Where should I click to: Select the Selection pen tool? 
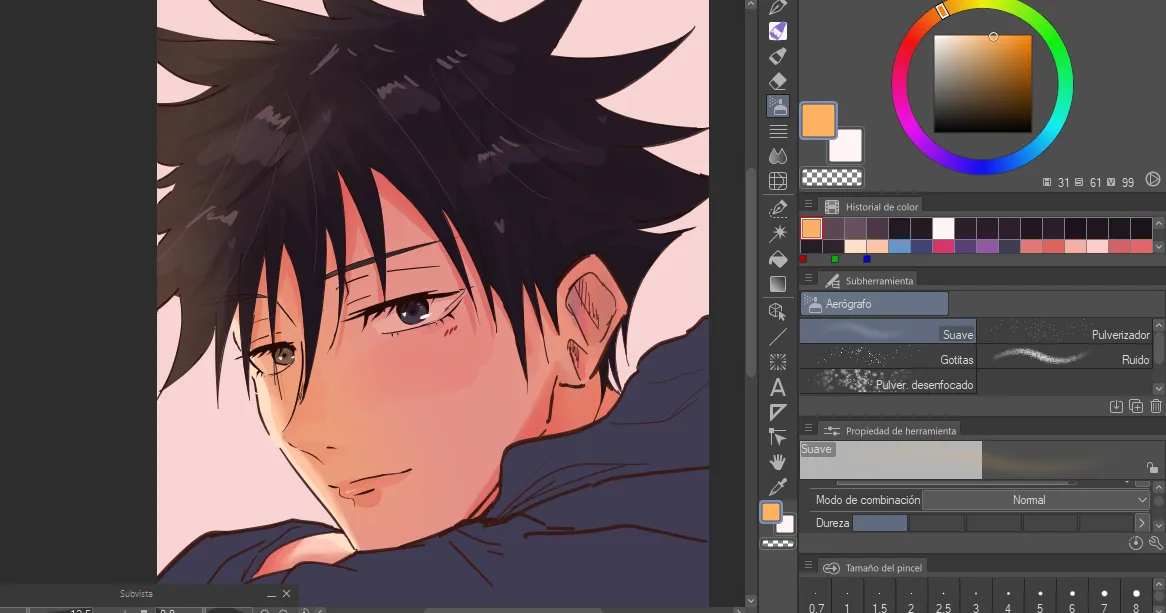click(x=778, y=208)
